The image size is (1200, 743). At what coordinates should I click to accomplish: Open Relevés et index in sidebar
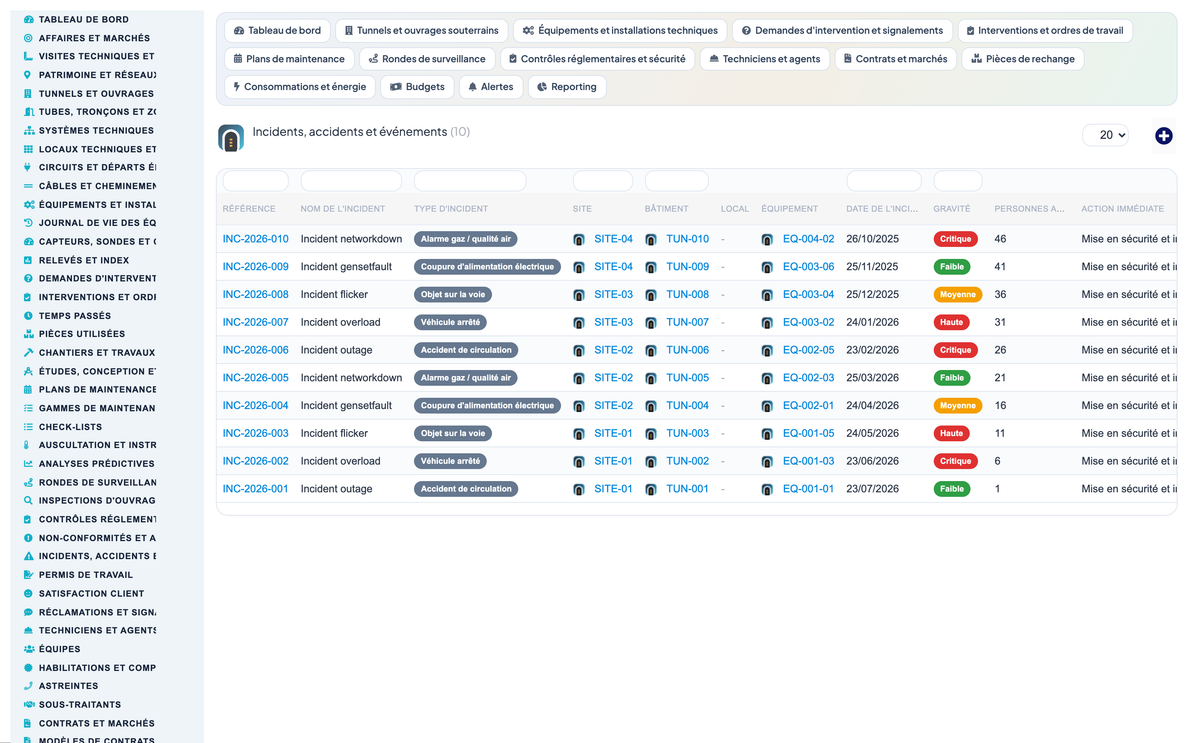pyautogui.click(x=84, y=260)
